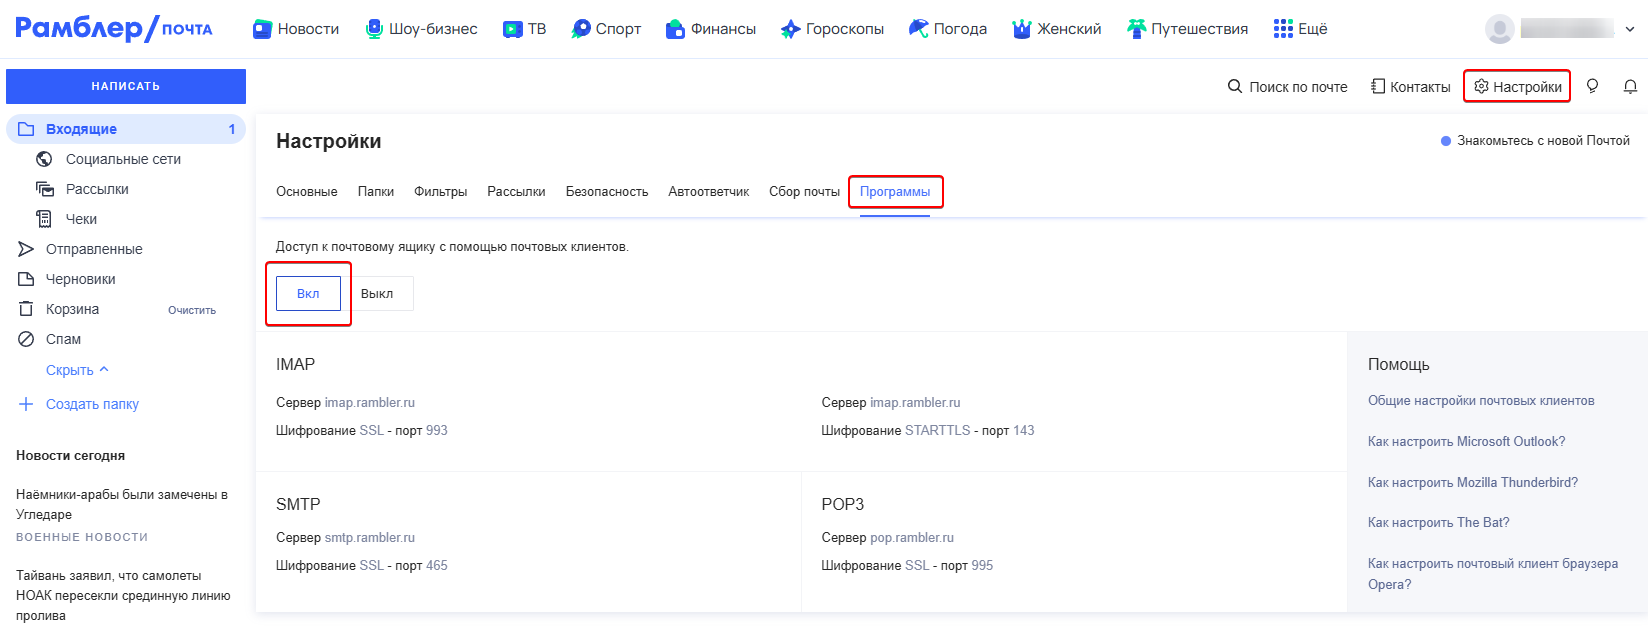Image resolution: width=1648 pixels, height=629 pixels.
Task: Select the Входящие inbox folder
Action: pyautogui.click(x=81, y=129)
